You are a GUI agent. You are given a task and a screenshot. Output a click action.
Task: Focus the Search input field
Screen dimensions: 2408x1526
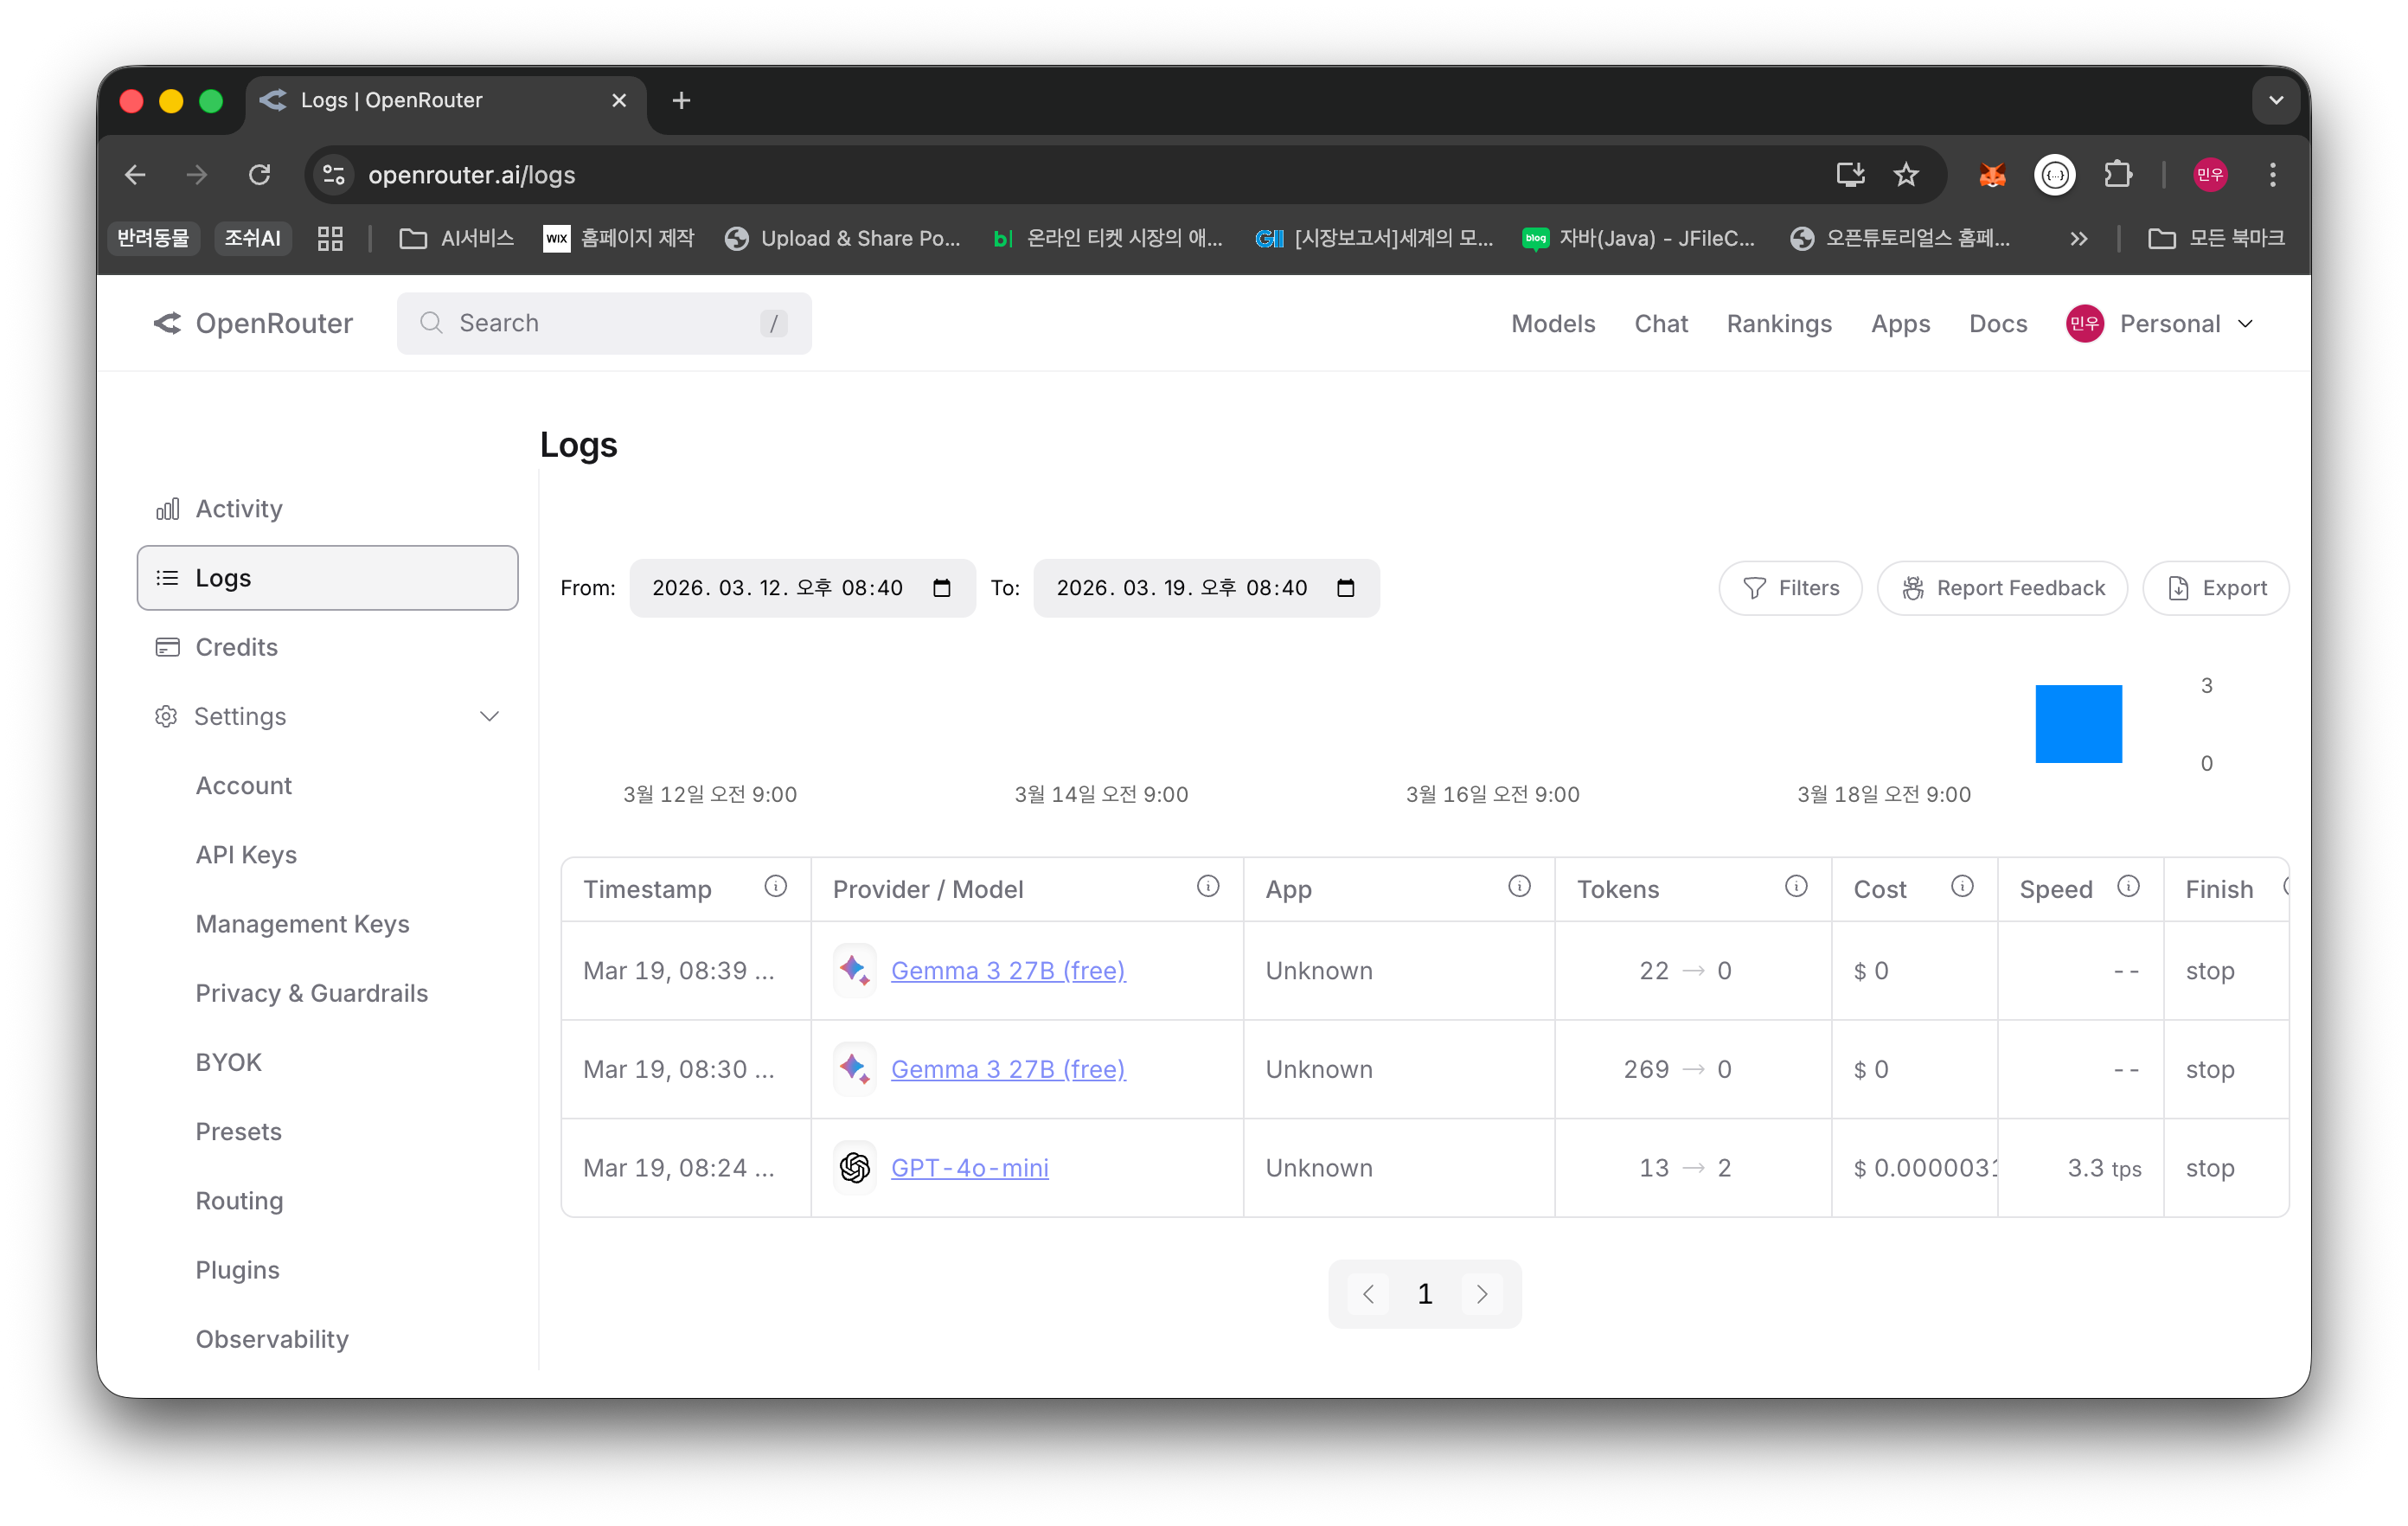coord(604,323)
